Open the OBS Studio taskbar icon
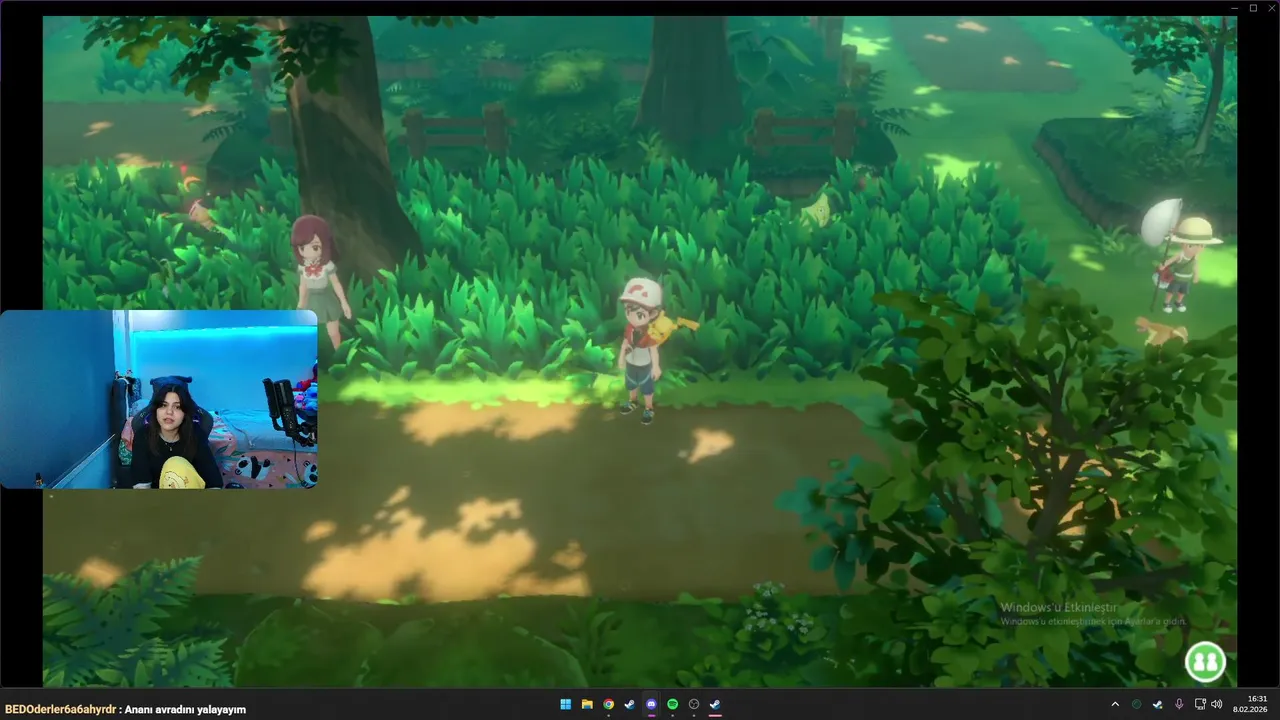1280x720 pixels. pyautogui.click(x=694, y=704)
